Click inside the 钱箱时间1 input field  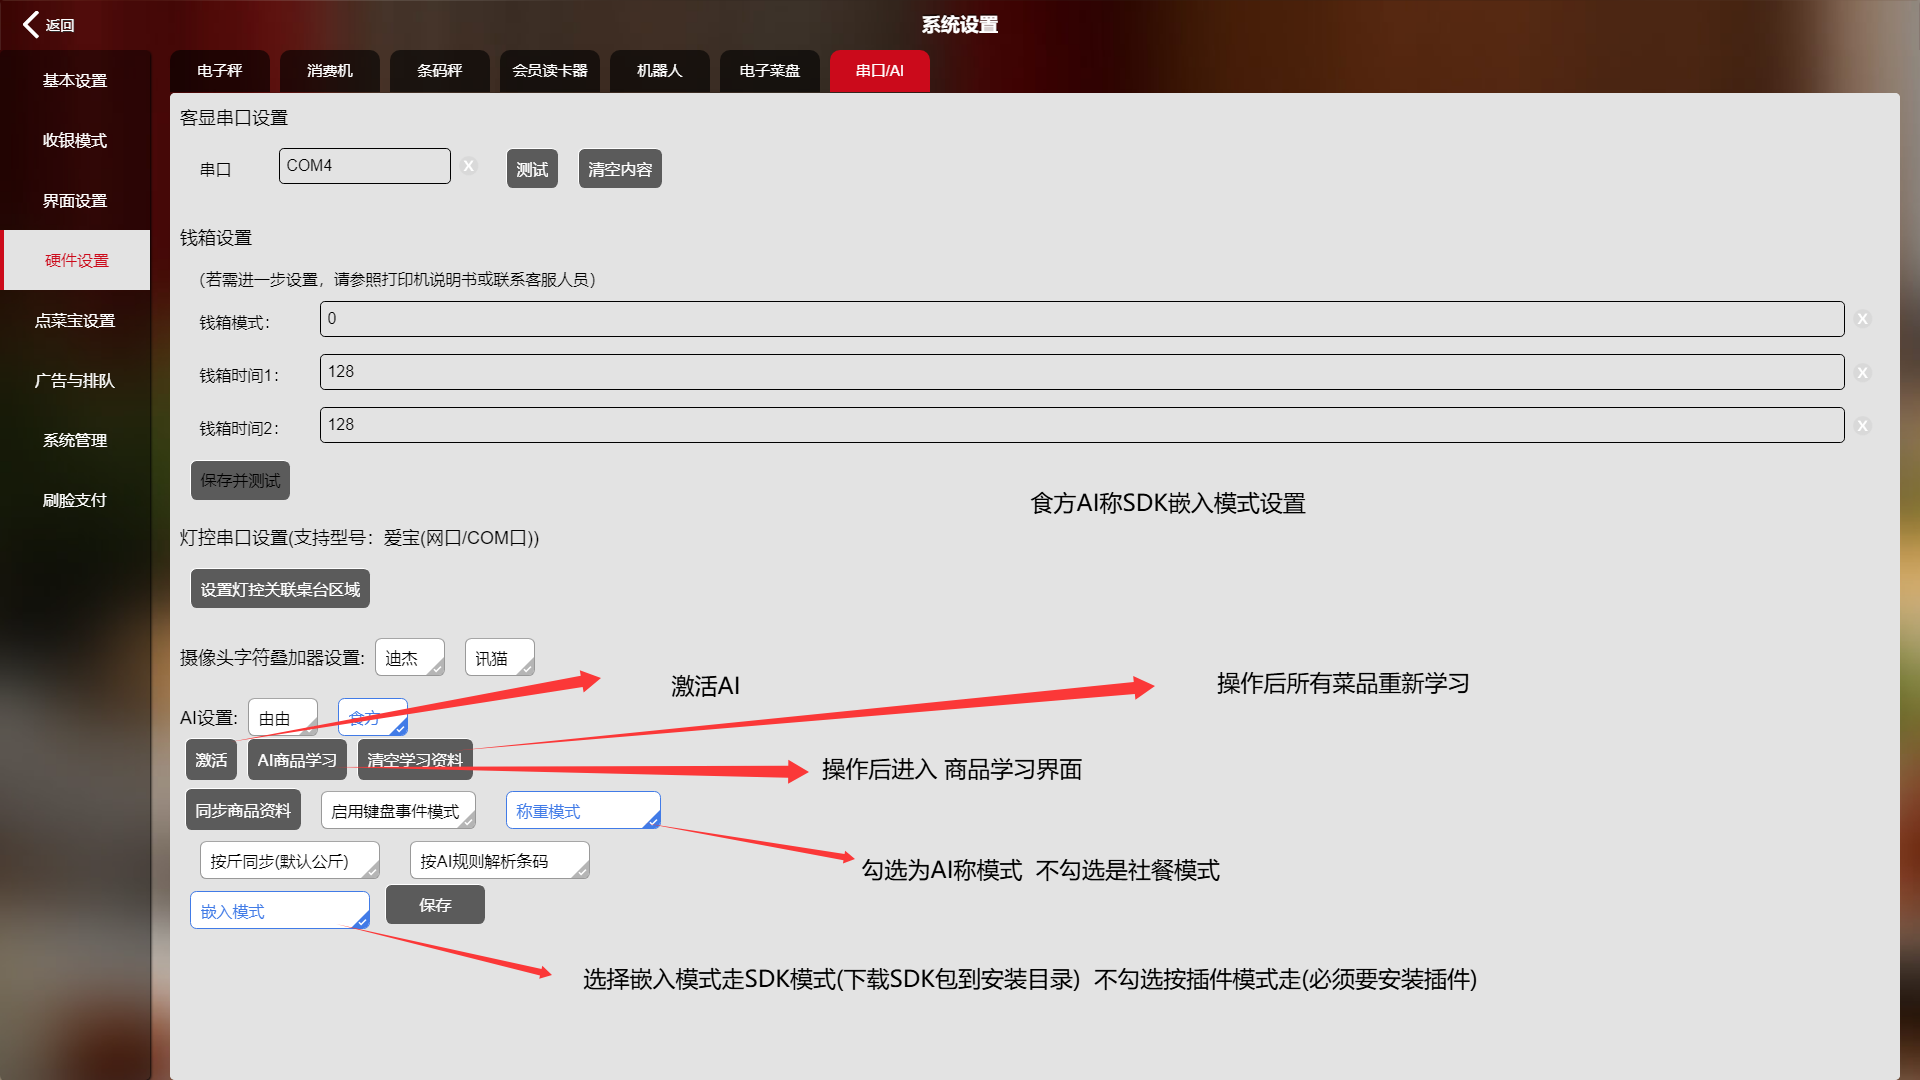(x=1080, y=372)
